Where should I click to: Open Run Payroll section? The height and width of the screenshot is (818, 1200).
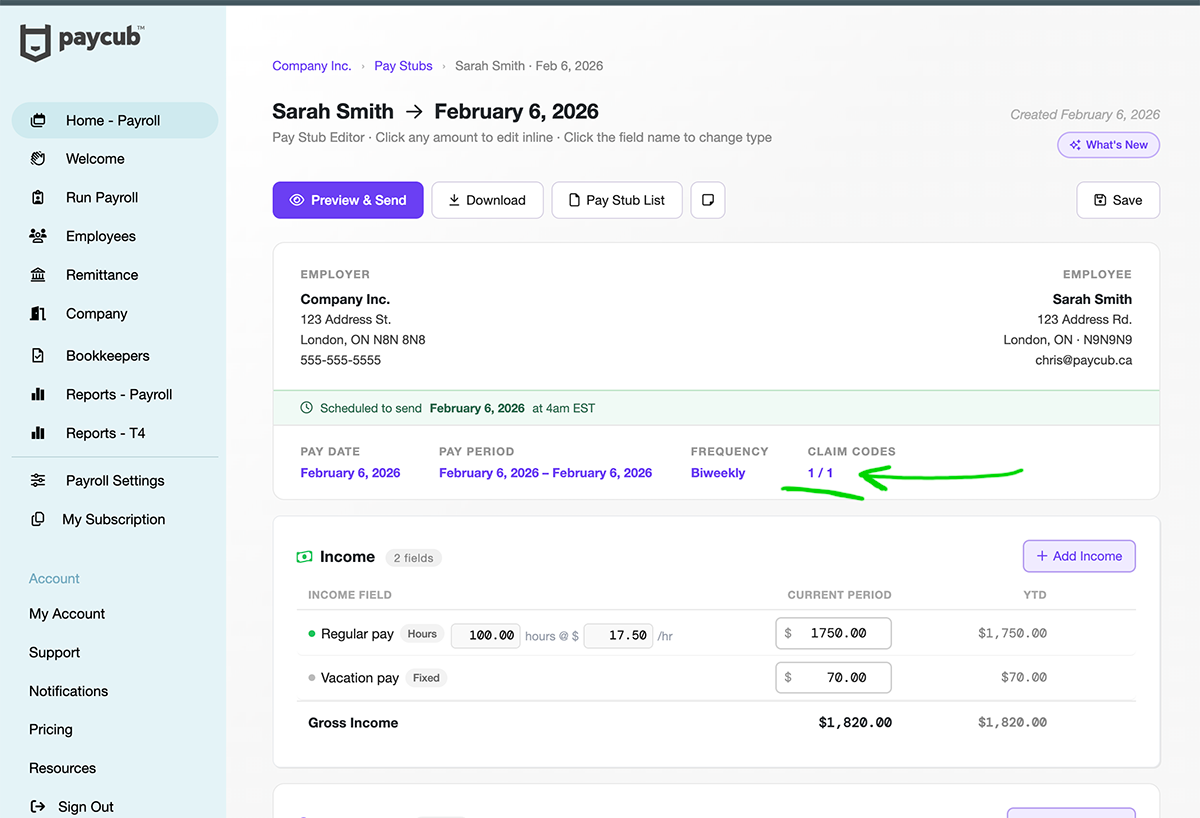tap(102, 198)
